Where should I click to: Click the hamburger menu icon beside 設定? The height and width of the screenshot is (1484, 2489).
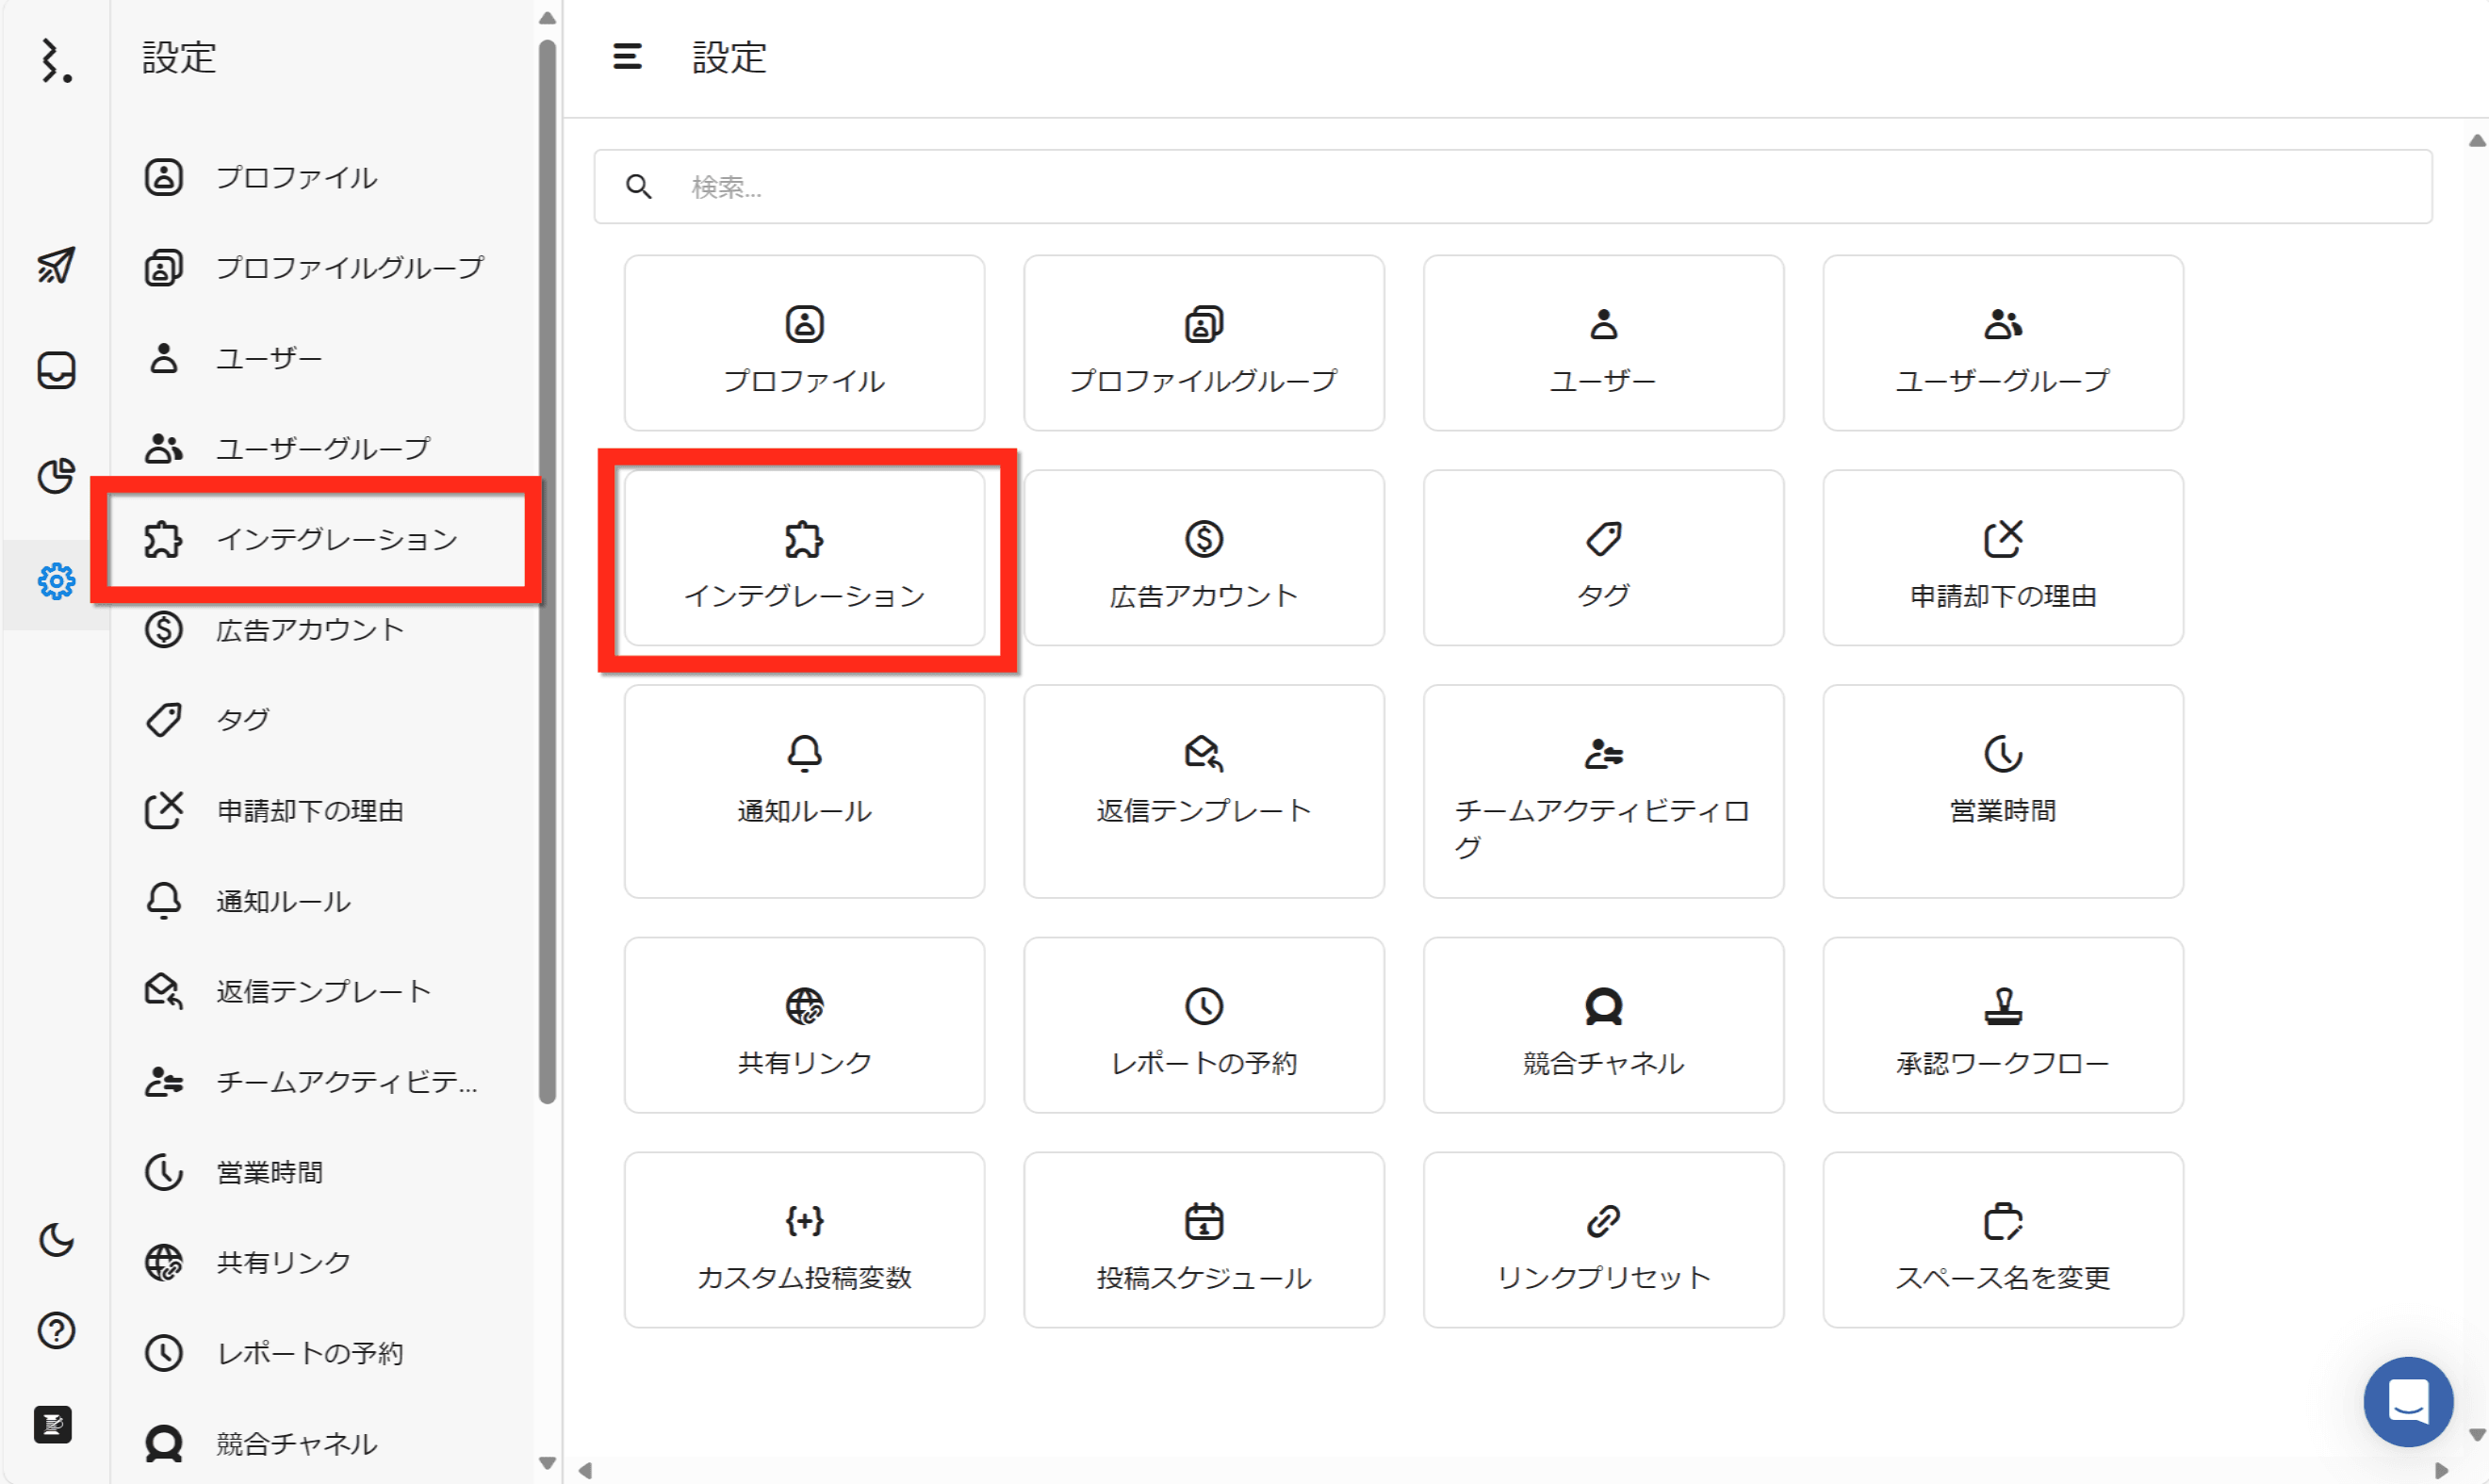click(x=627, y=57)
